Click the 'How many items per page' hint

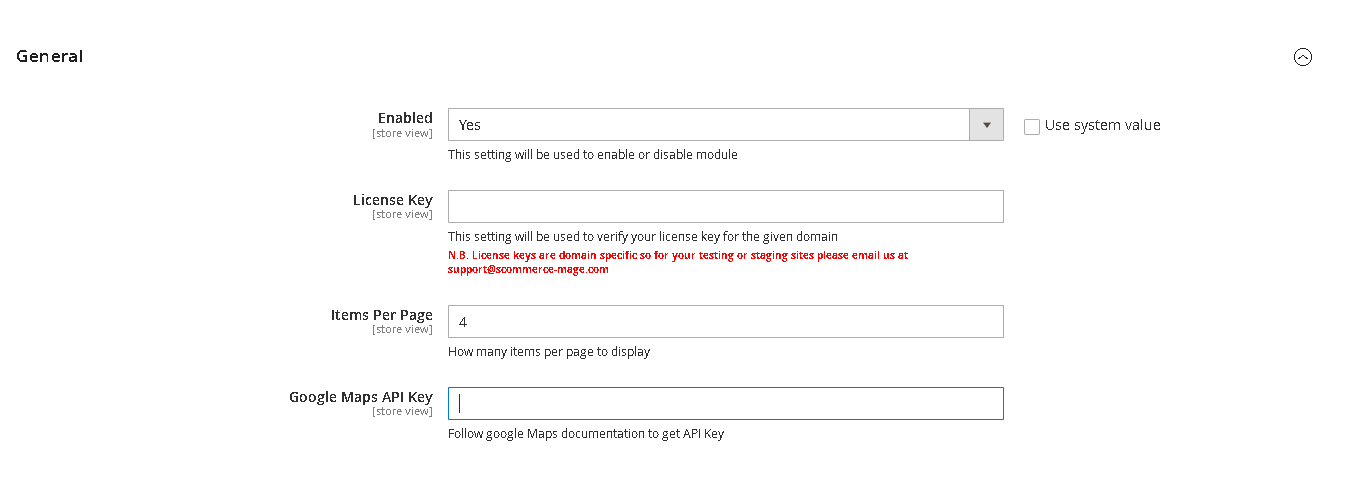(x=549, y=352)
